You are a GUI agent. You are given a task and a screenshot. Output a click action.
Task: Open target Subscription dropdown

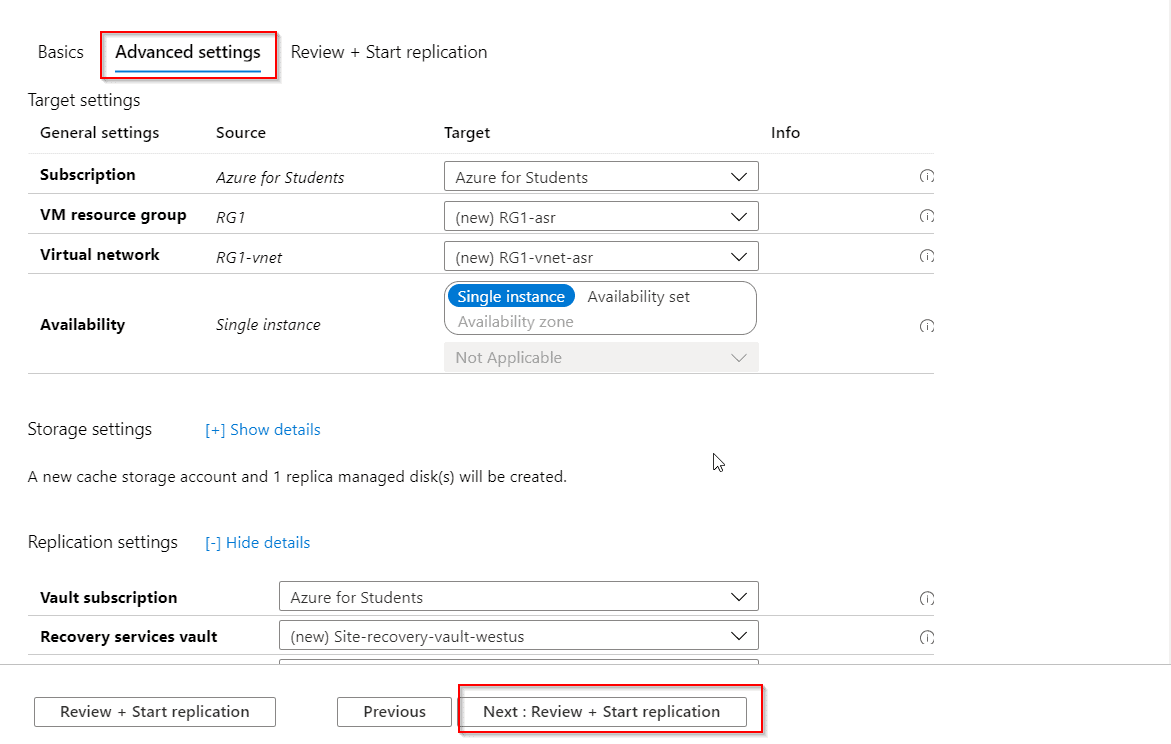click(601, 177)
